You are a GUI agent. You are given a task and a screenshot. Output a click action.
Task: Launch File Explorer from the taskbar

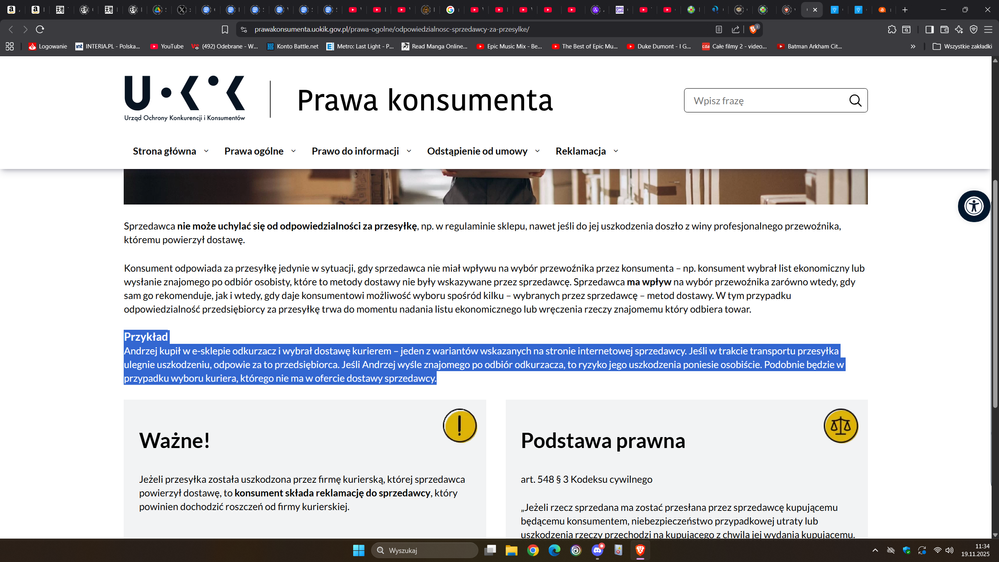pos(511,551)
